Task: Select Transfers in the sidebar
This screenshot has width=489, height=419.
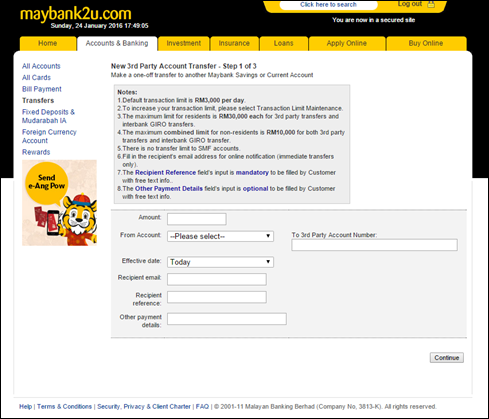Action: (x=38, y=100)
